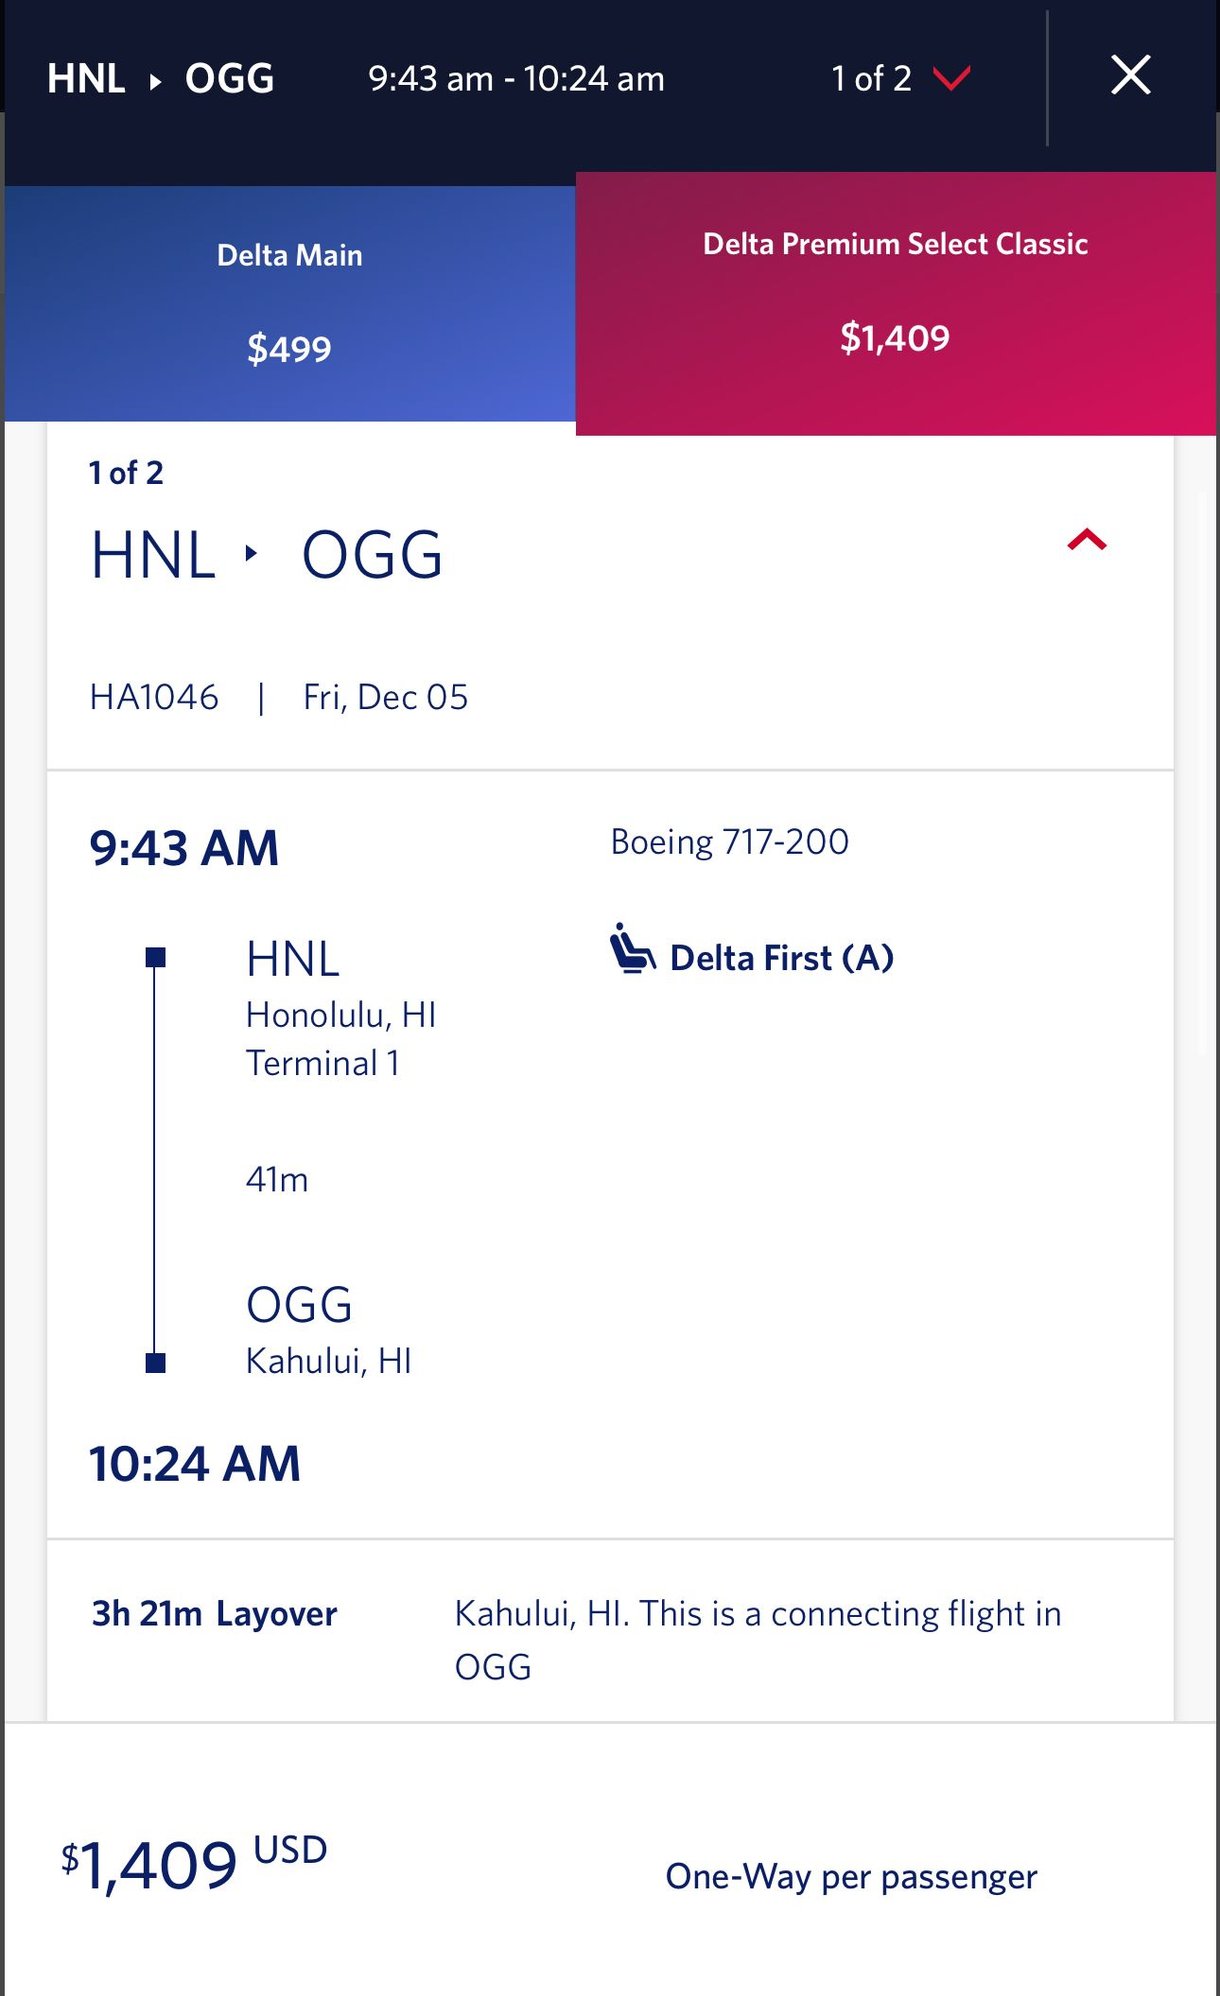Click the small arrow between large HNL and OGG
This screenshot has height=1996, width=1220.
(251, 553)
